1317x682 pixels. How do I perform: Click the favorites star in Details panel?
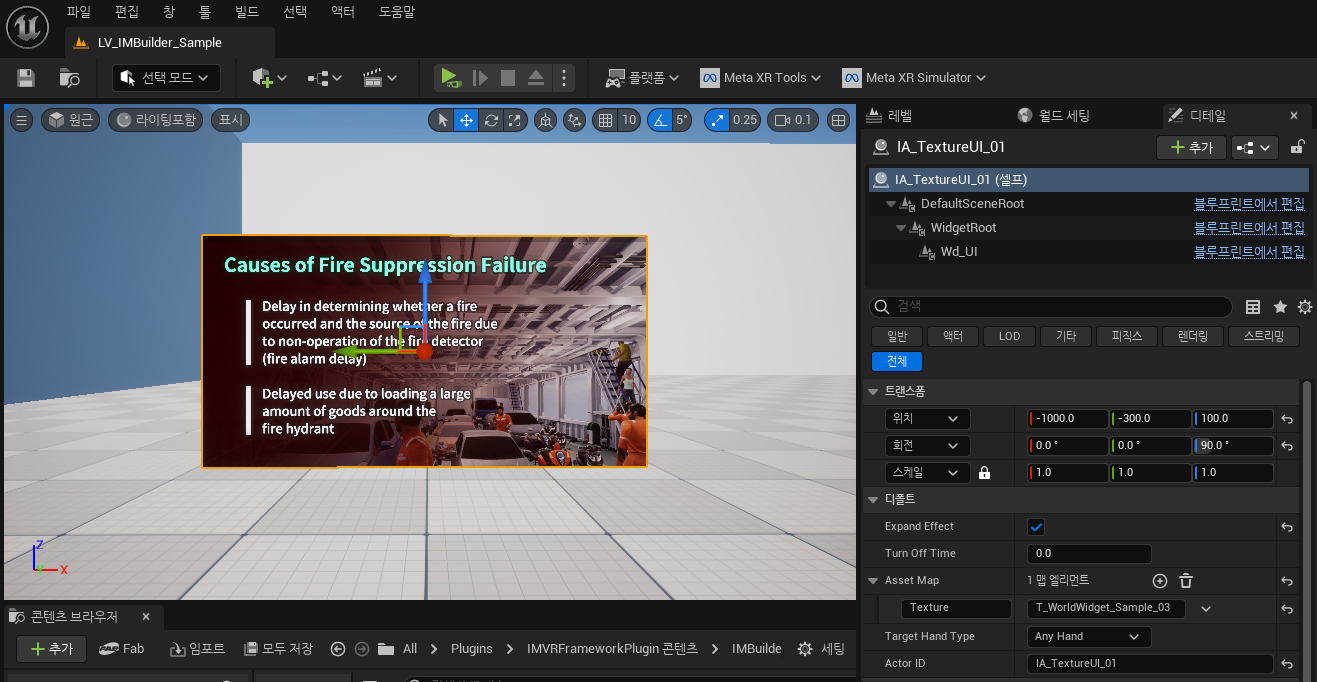1280,307
